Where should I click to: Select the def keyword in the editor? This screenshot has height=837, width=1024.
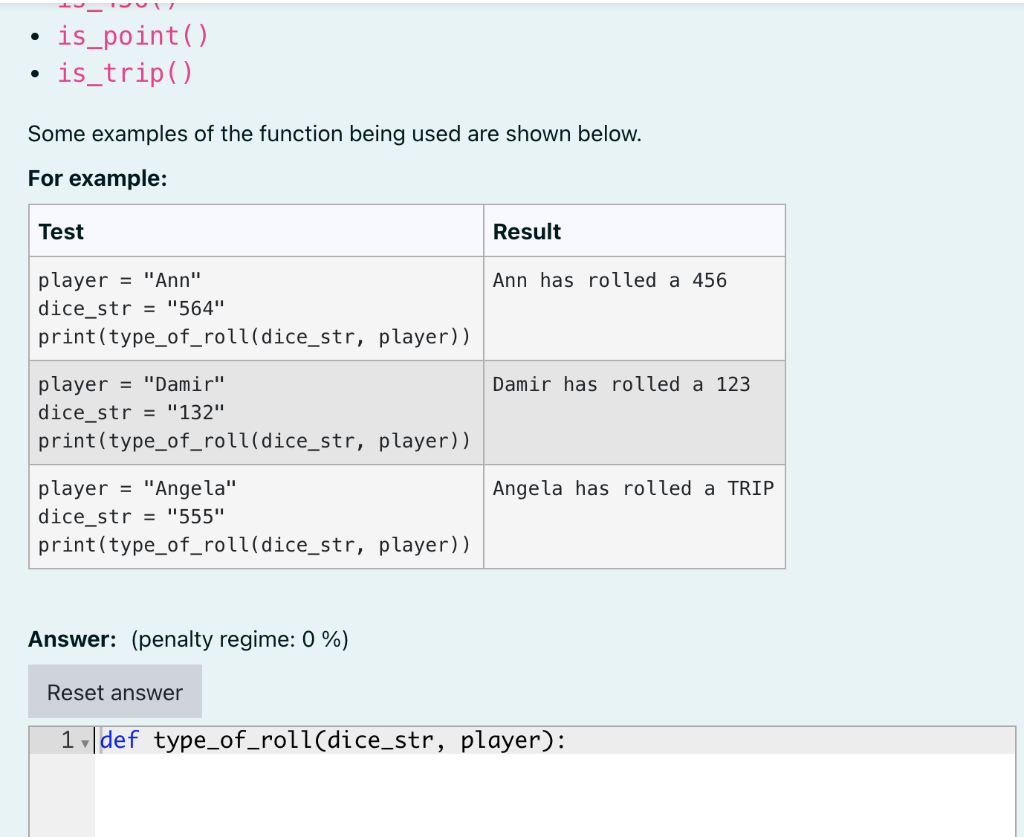122,740
